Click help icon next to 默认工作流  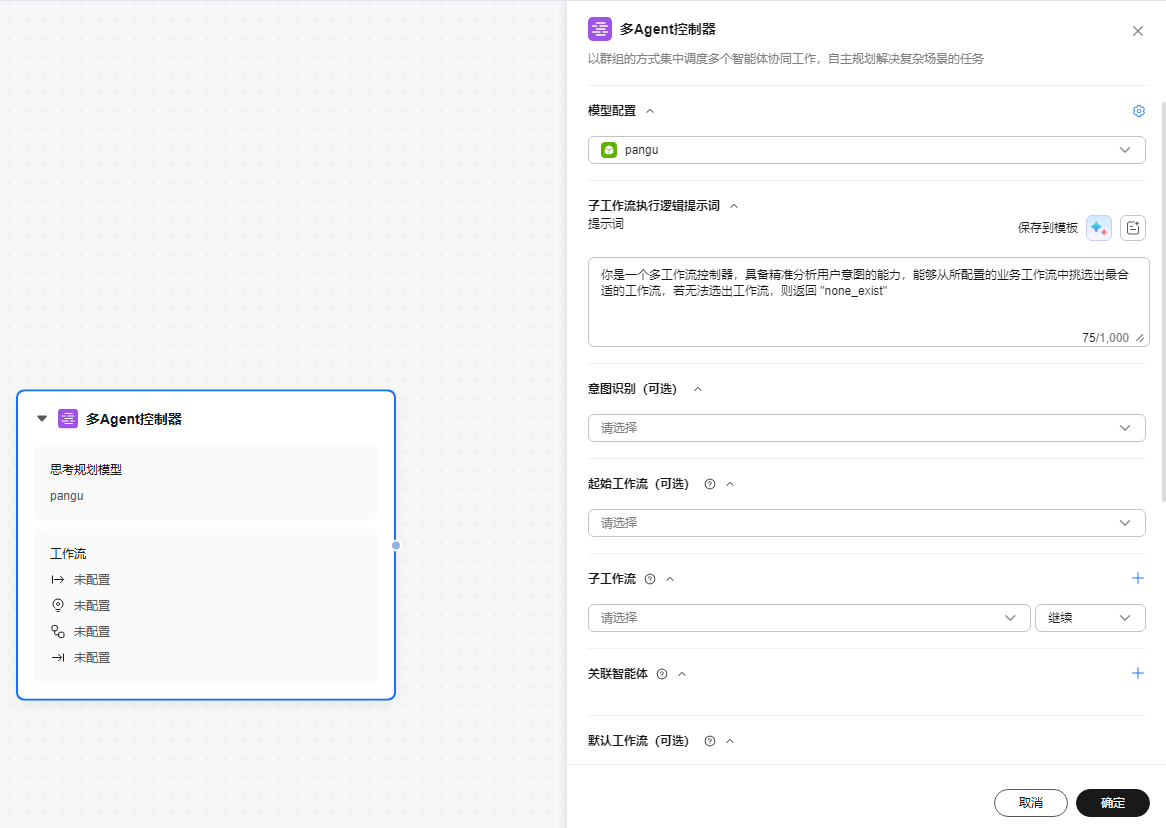tap(710, 741)
